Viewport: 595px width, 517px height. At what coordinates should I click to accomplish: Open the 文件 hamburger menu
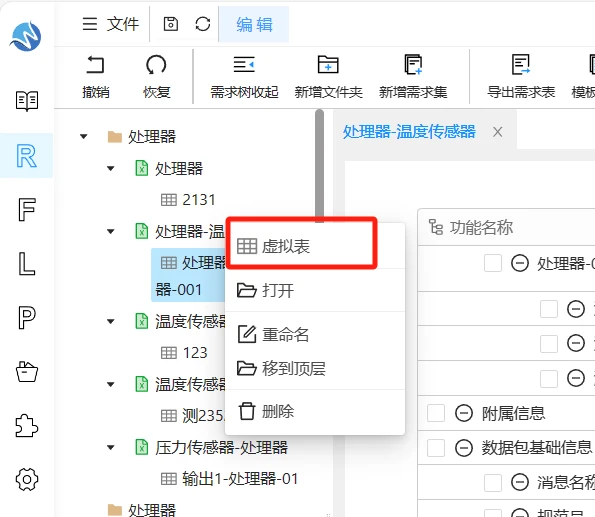(111, 24)
